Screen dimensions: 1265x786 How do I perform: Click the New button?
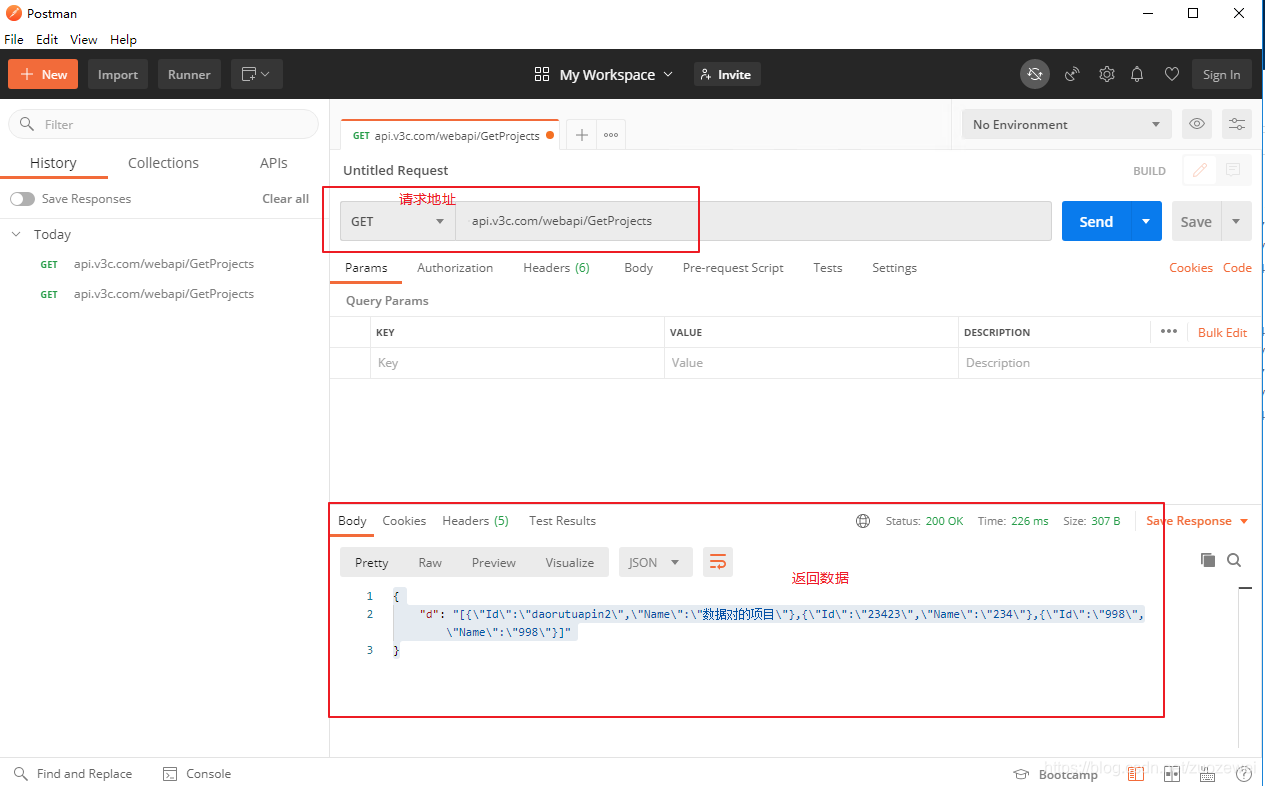[43, 74]
